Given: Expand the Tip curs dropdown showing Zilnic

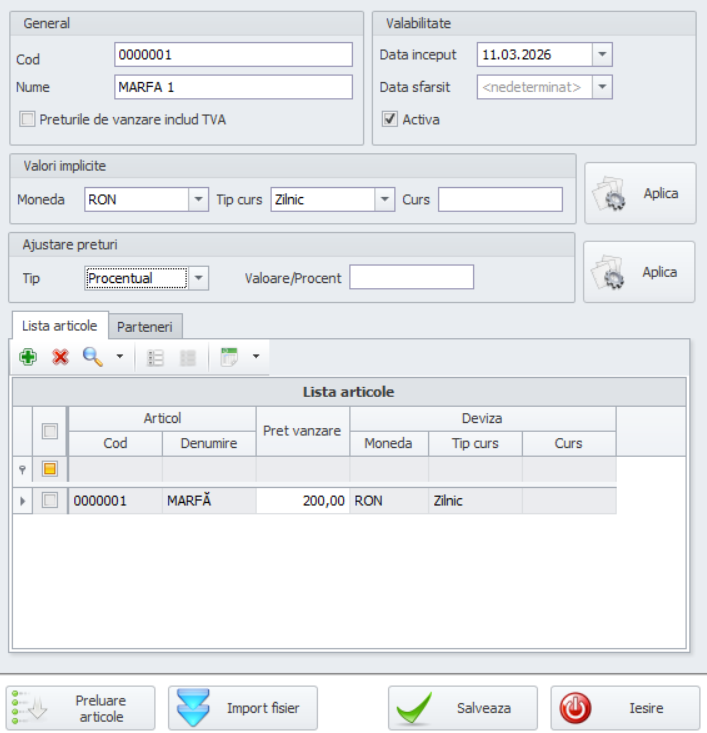Looking at the screenshot, I should click(x=385, y=200).
